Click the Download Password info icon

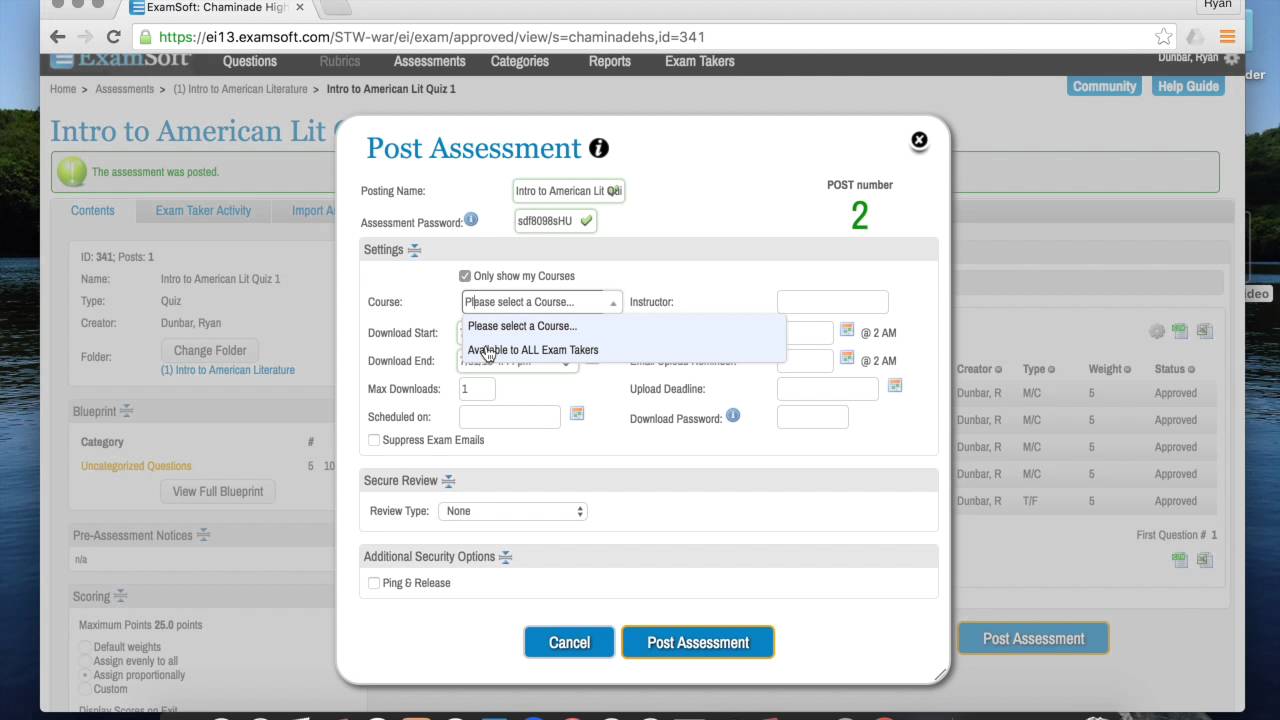733,415
